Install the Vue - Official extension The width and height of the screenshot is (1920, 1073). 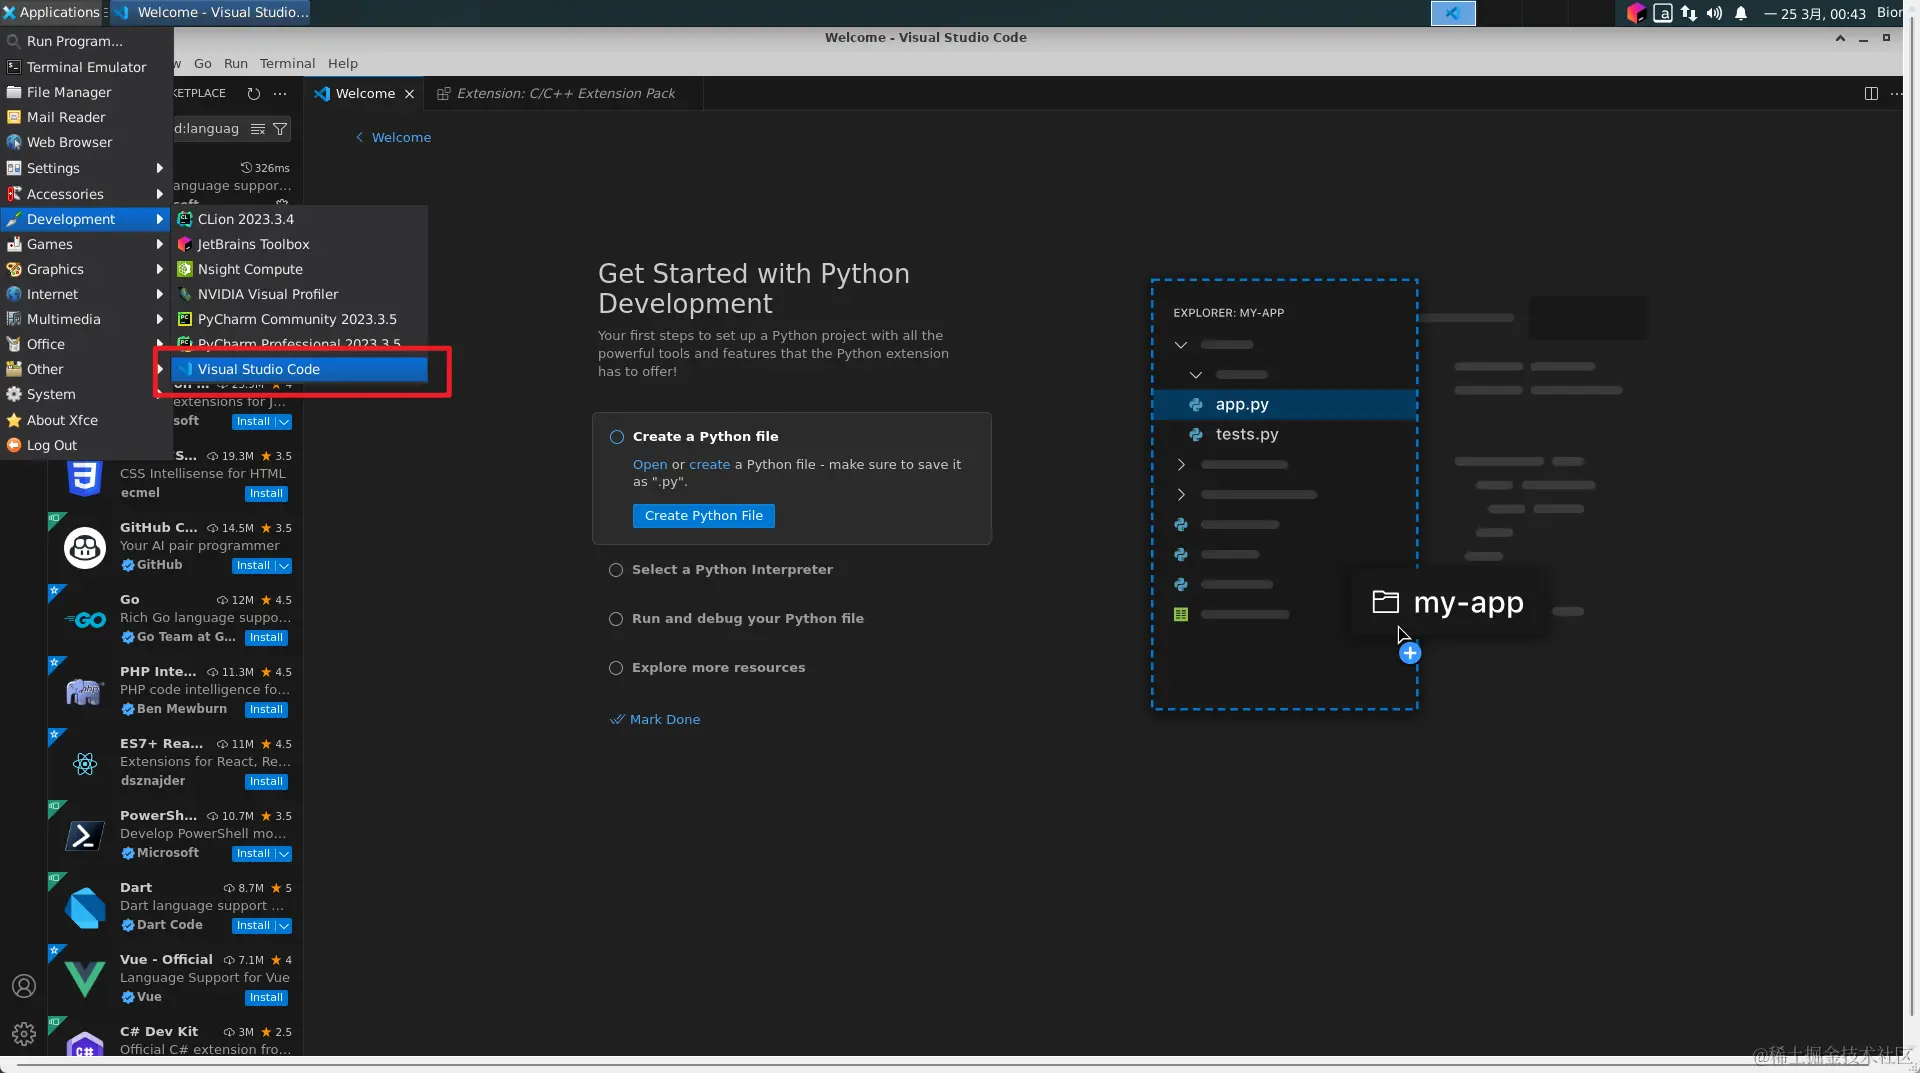[266, 998]
